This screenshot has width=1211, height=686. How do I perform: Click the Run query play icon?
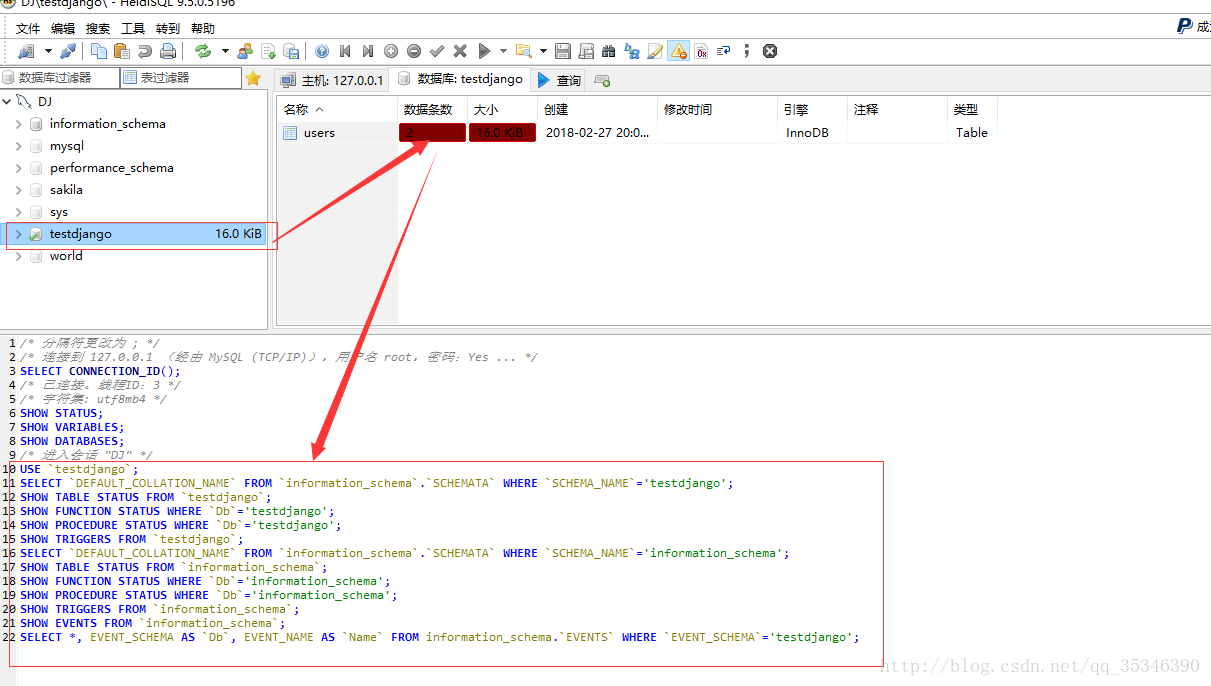(484, 51)
